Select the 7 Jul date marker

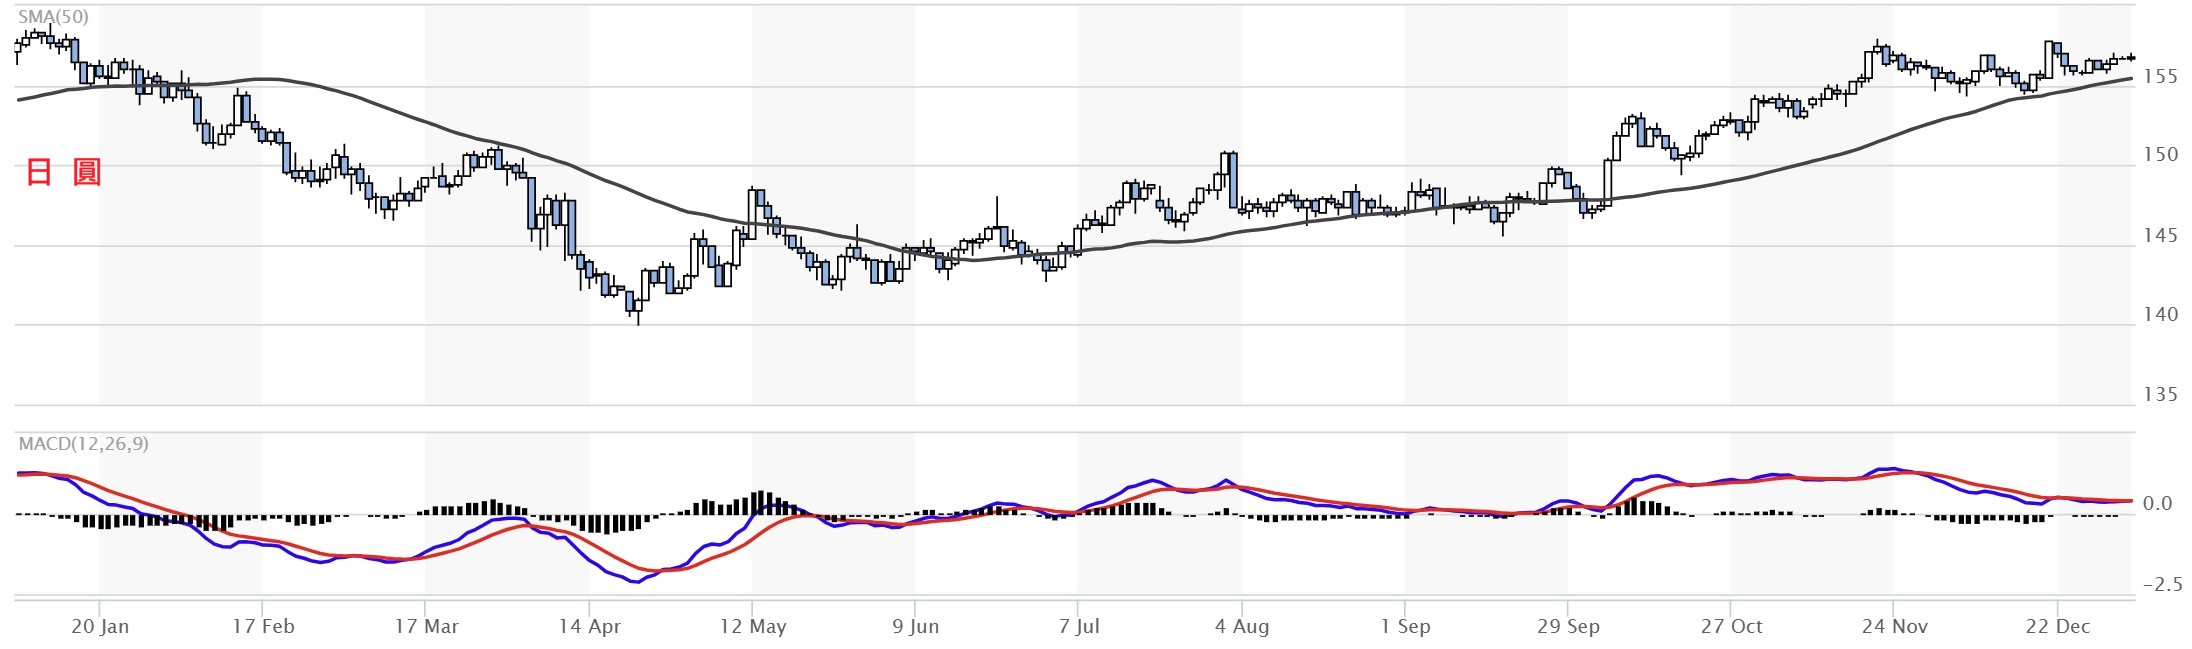[x=1078, y=626]
